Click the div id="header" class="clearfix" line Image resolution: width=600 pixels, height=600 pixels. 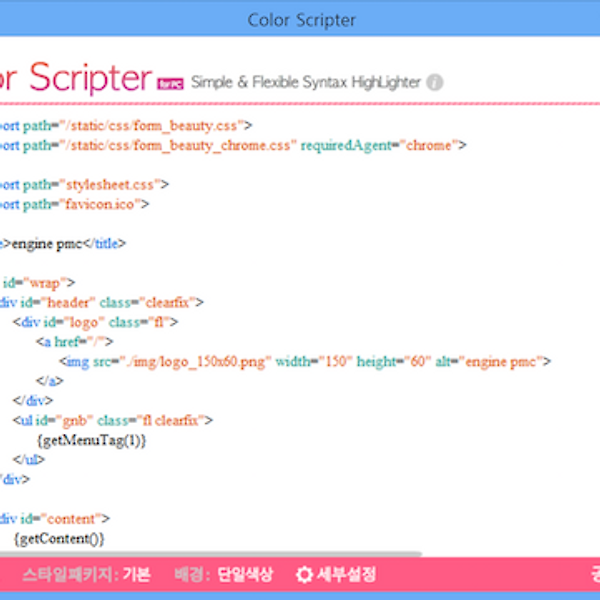[102, 303]
